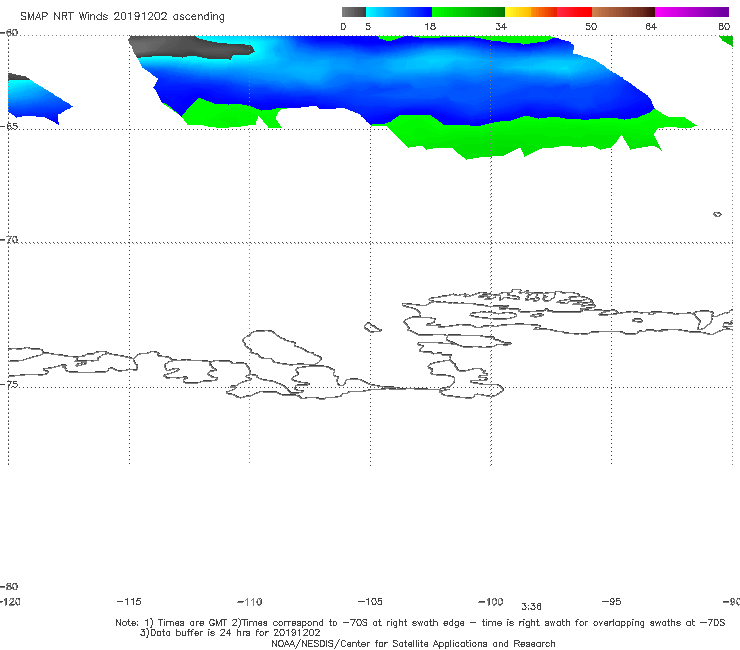Click the large oval island outline near -109
This screenshot has height=650, width=740.
pyautogui.click(x=282, y=347)
